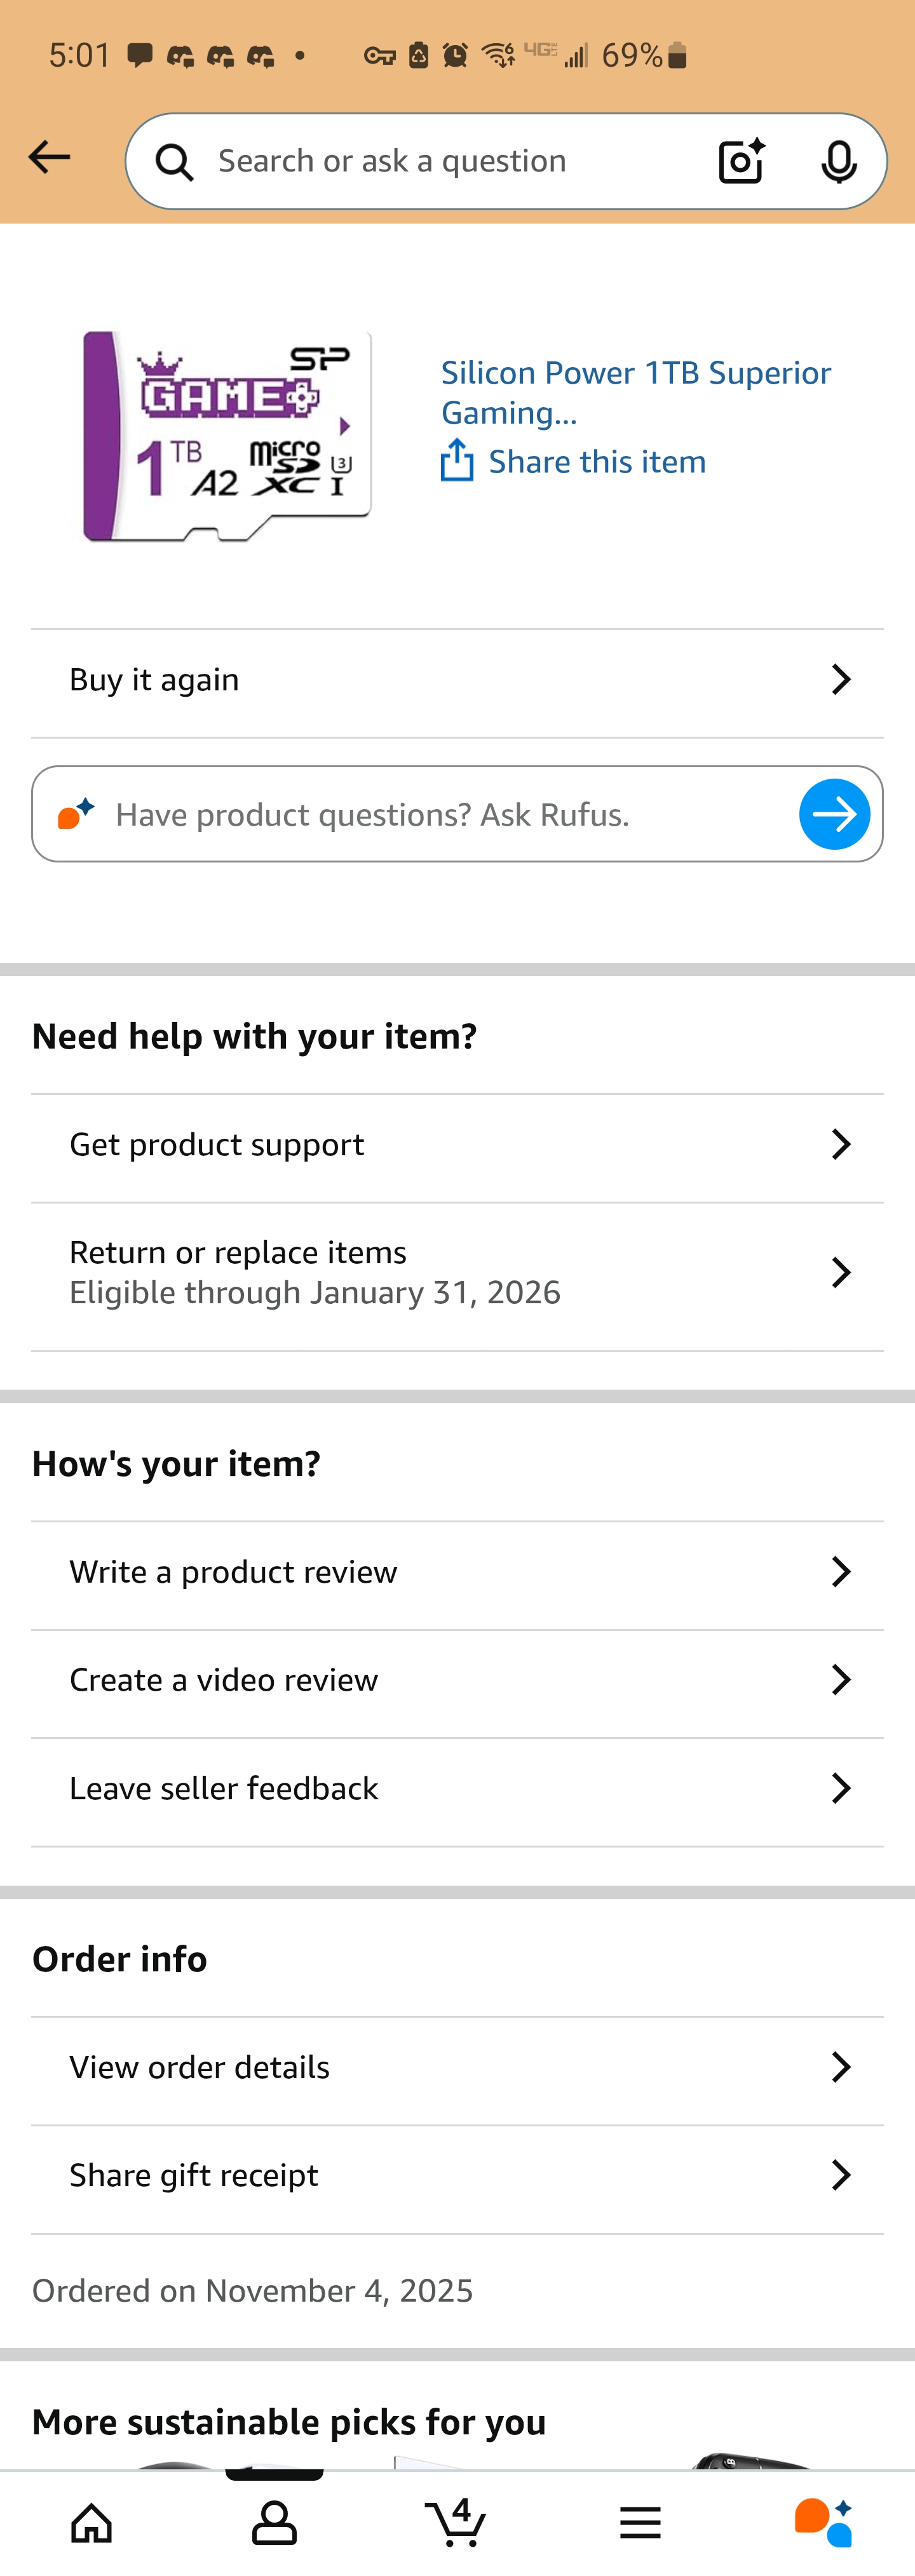Tap the microSD card product thumbnail
The height and width of the screenshot is (2576, 915).
point(227,436)
